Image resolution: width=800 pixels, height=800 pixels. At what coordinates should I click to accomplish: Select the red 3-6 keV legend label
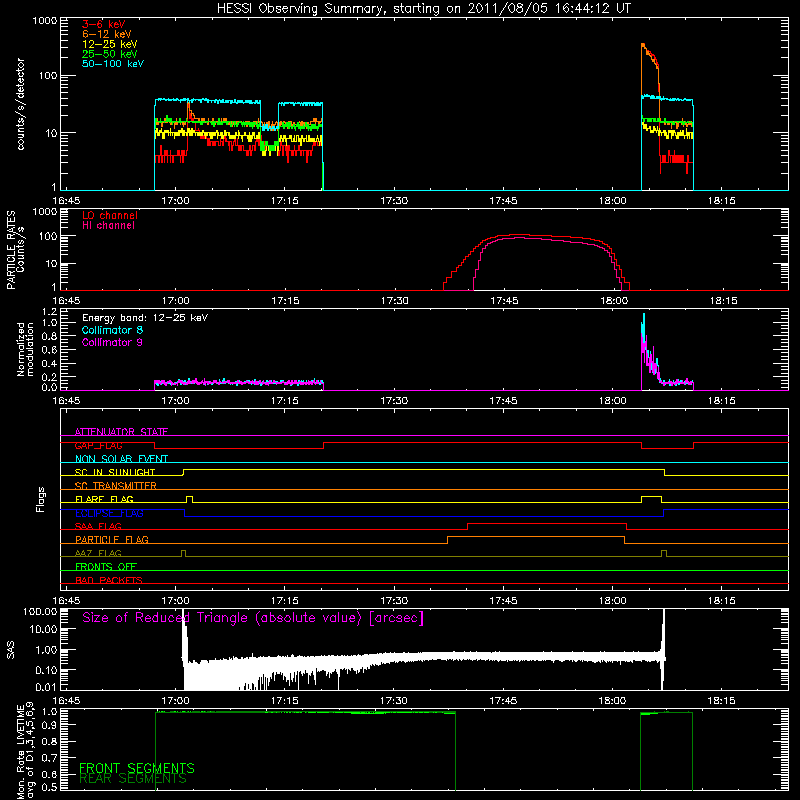(x=104, y=24)
